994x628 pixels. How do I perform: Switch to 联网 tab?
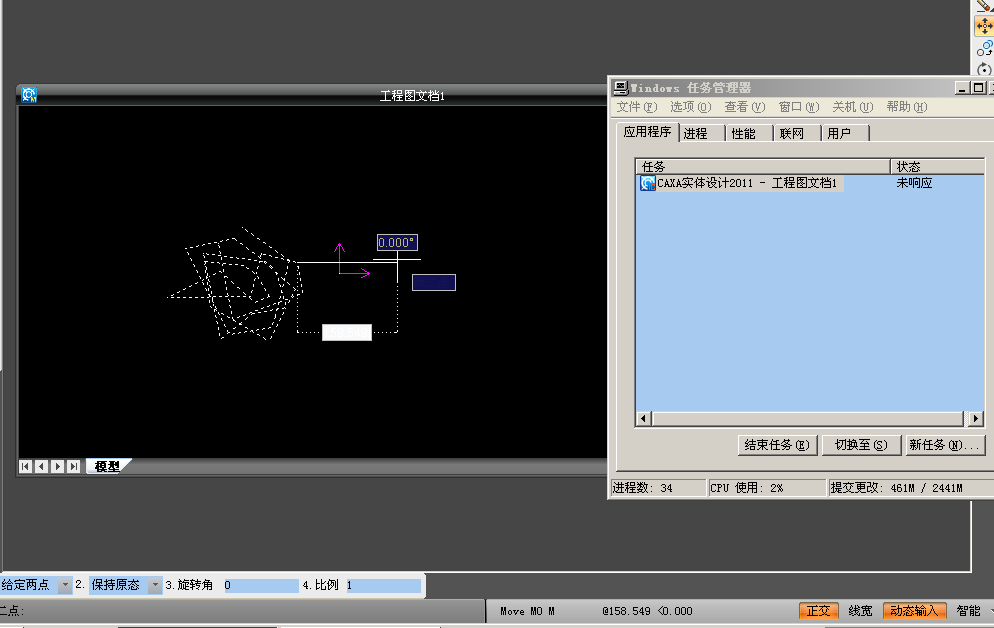pos(797,133)
